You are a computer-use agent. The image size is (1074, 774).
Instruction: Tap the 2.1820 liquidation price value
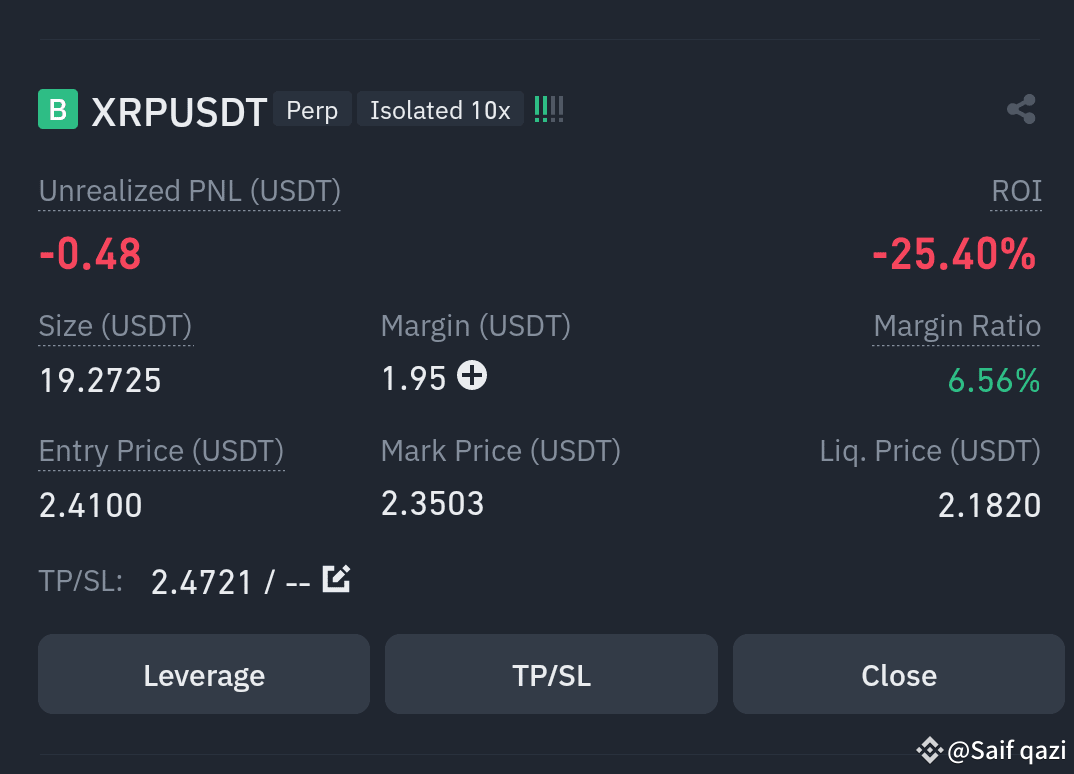tap(989, 506)
